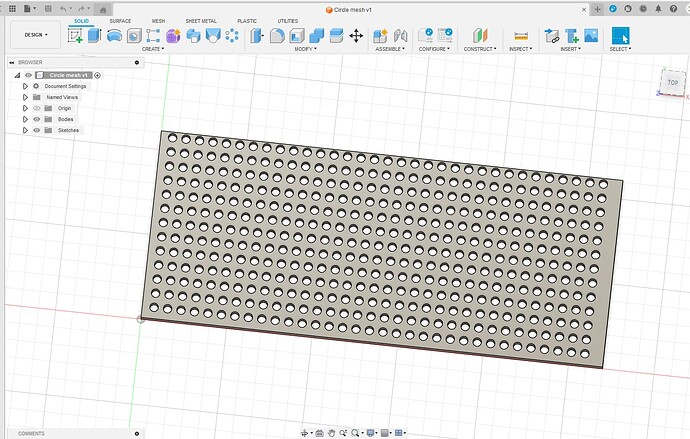Select the Offset Face tool
This screenshot has height=439, width=690.
tap(336, 36)
